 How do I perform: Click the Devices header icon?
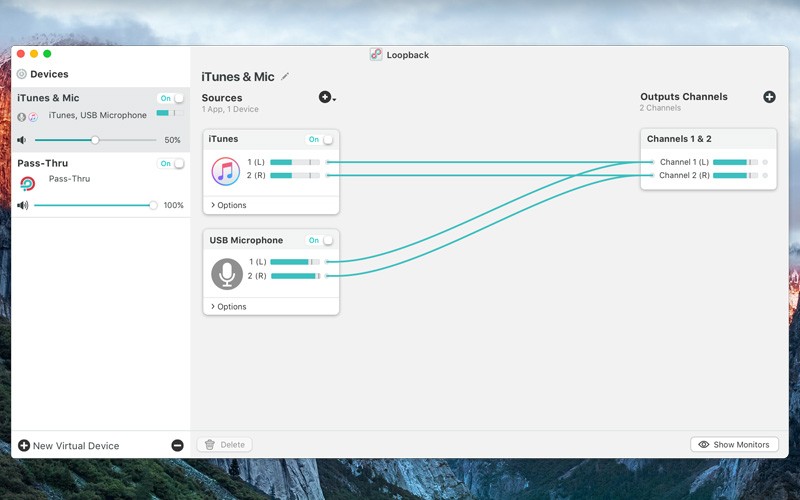point(21,74)
